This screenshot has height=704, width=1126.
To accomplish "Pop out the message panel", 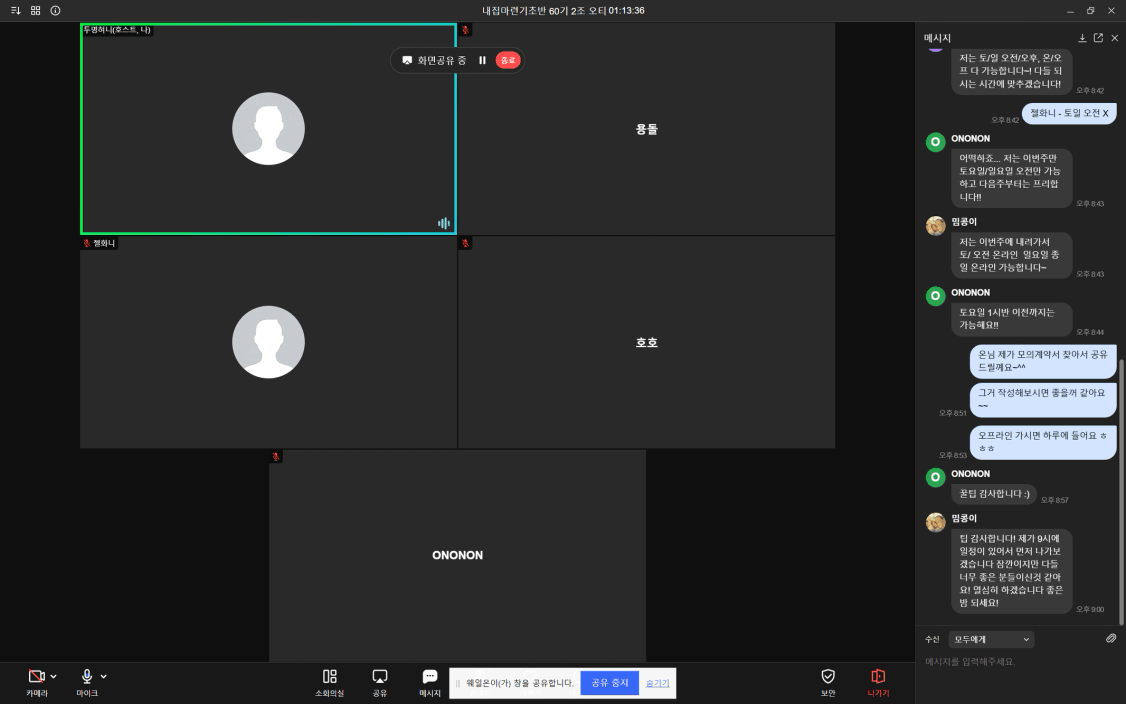I will tap(1098, 38).
